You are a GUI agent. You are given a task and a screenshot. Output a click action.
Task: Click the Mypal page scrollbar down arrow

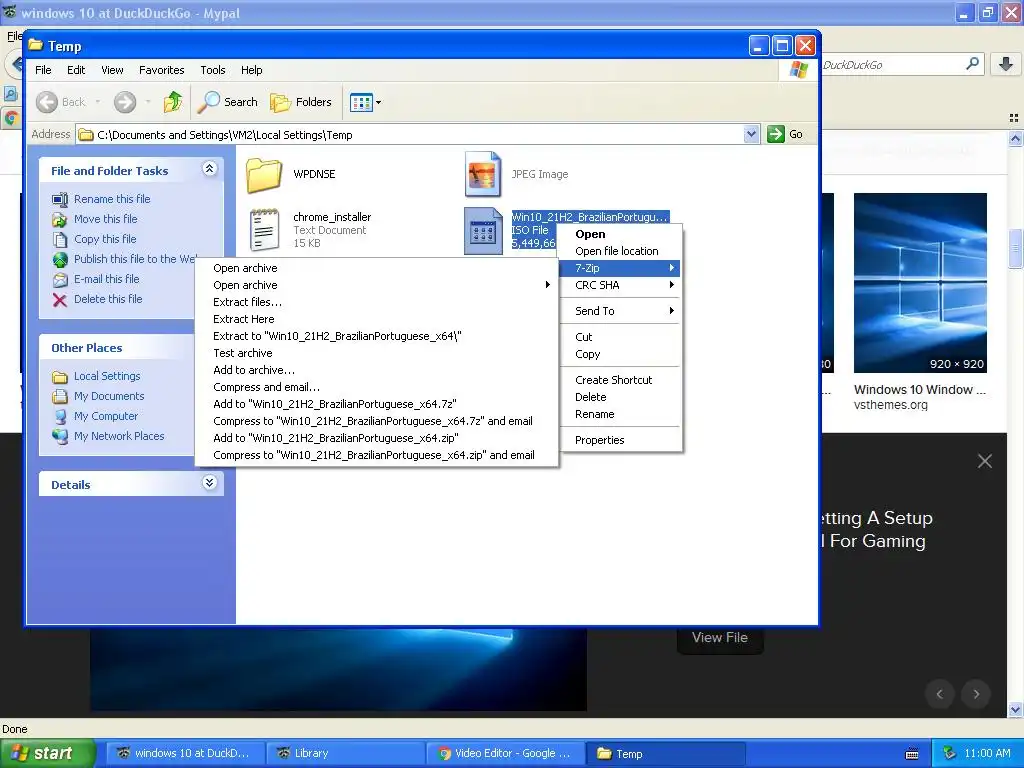coord(1015,710)
